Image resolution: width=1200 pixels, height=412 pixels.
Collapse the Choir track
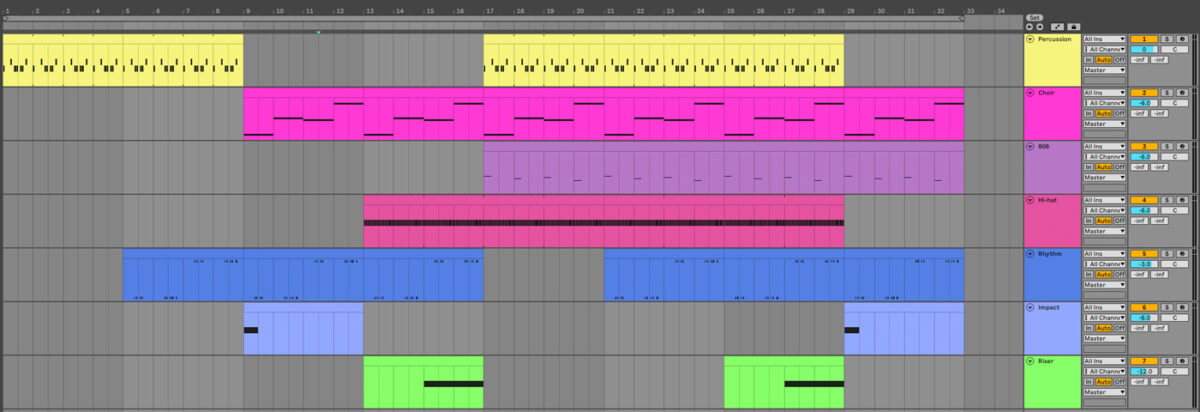pos(1030,93)
